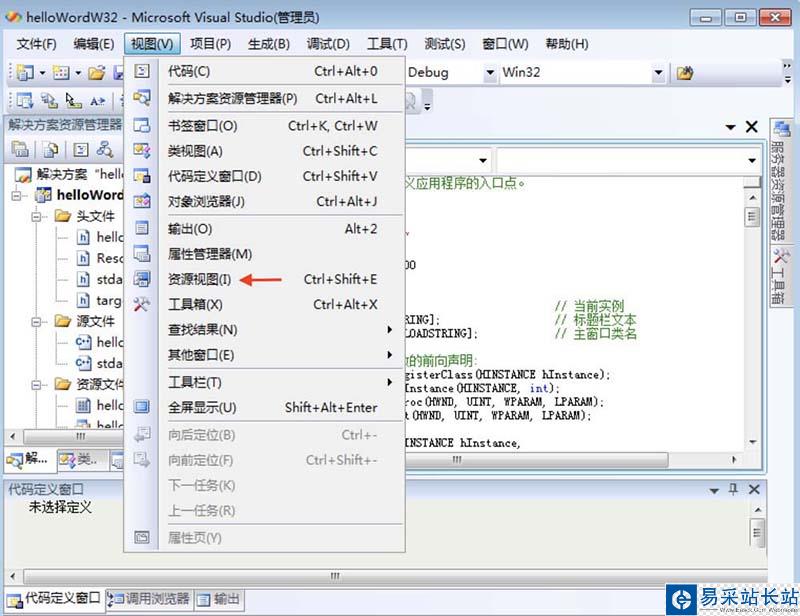Viewport: 800px width, 616px height.
Task: Click the Add New Item toolbar icon
Action: coord(61,73)
